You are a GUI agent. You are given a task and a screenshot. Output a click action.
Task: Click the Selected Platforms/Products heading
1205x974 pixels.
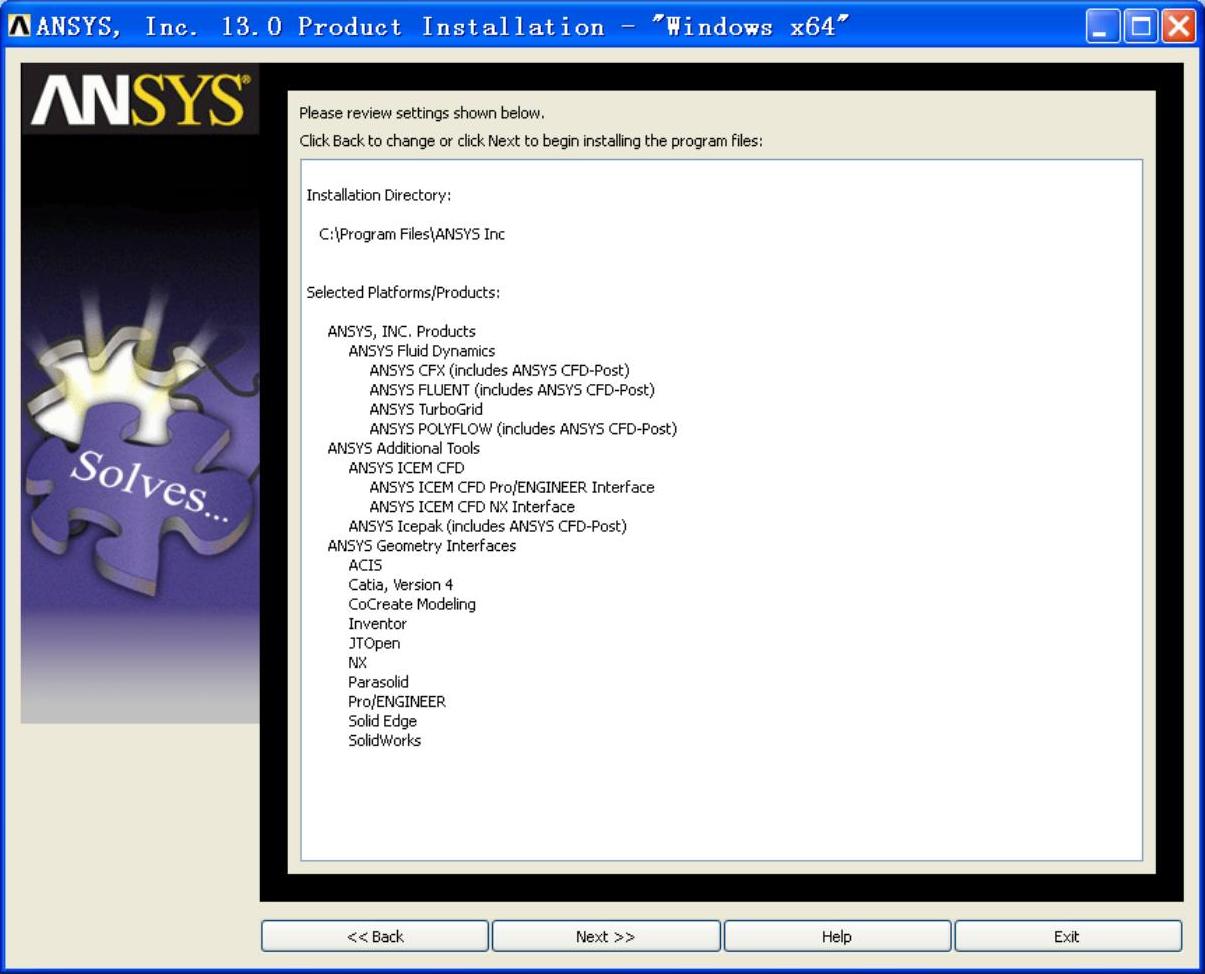pos(403,293)
